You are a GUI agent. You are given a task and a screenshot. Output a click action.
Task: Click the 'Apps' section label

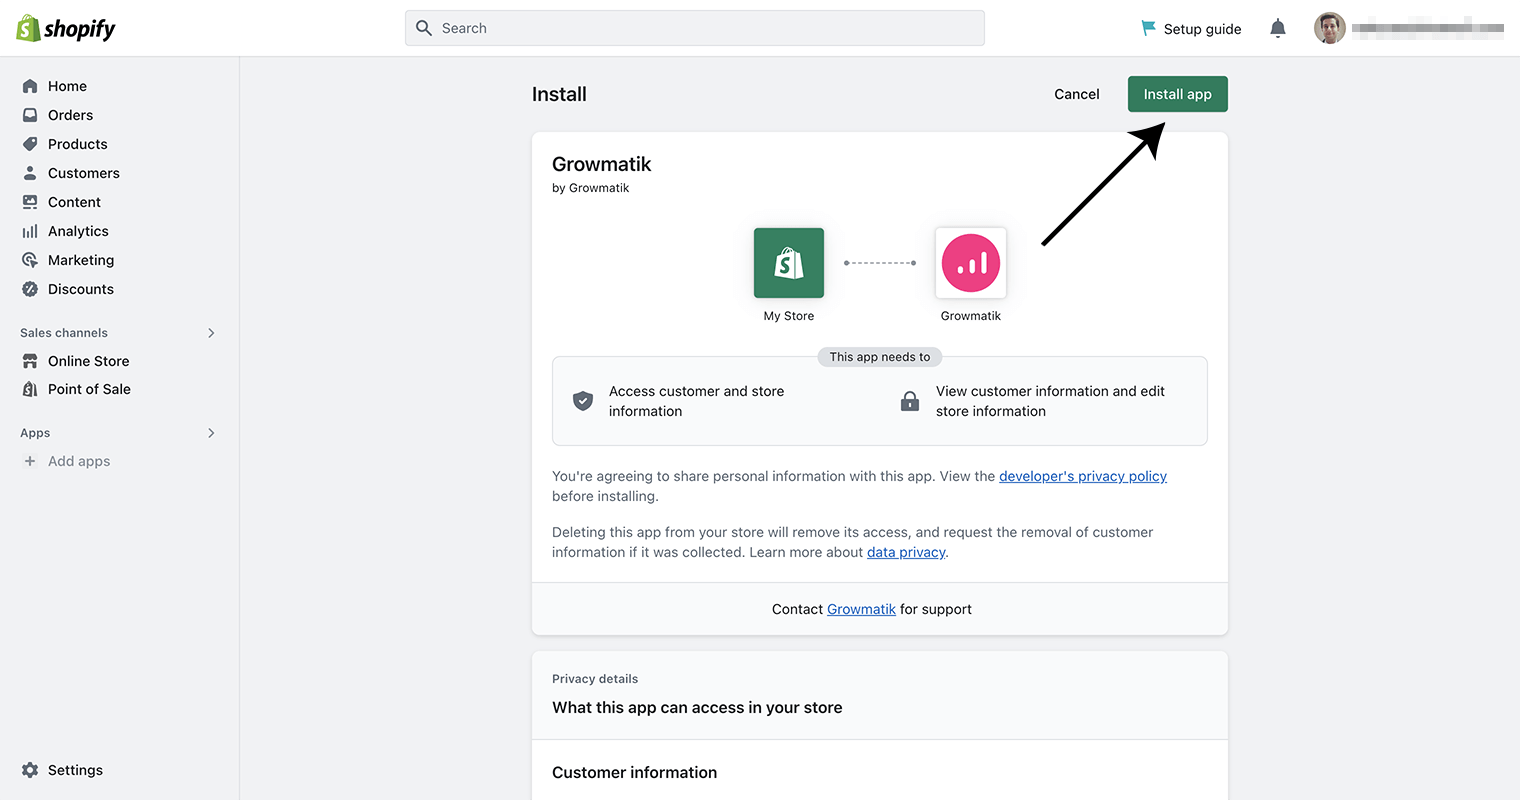(35, 433)
